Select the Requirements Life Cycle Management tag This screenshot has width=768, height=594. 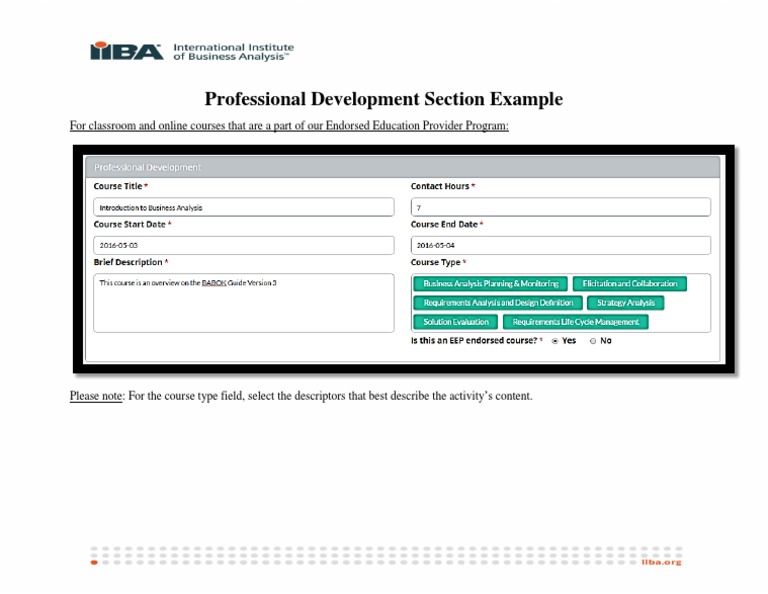[575, 322]
